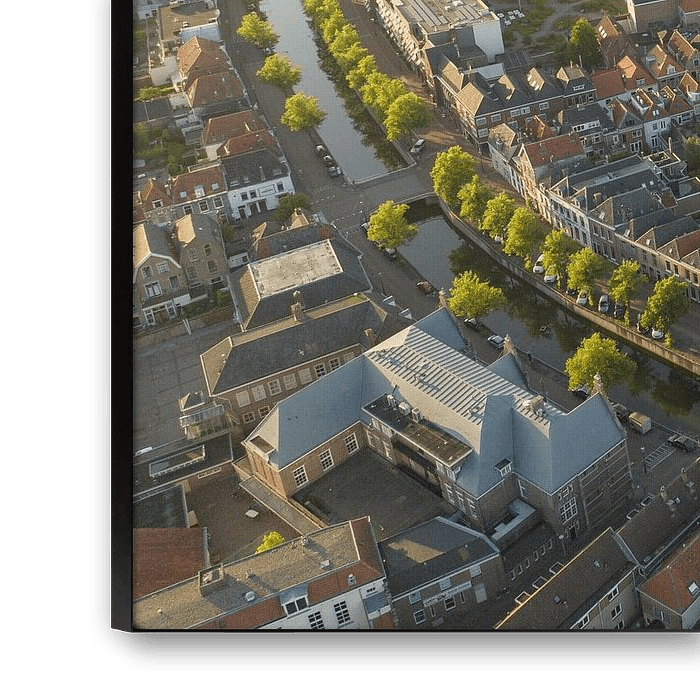Image resolution: width=700 pixels, height=700 pixels.
Task: Click the lone tree beside the bridge
Action: [x=390, y=225]
